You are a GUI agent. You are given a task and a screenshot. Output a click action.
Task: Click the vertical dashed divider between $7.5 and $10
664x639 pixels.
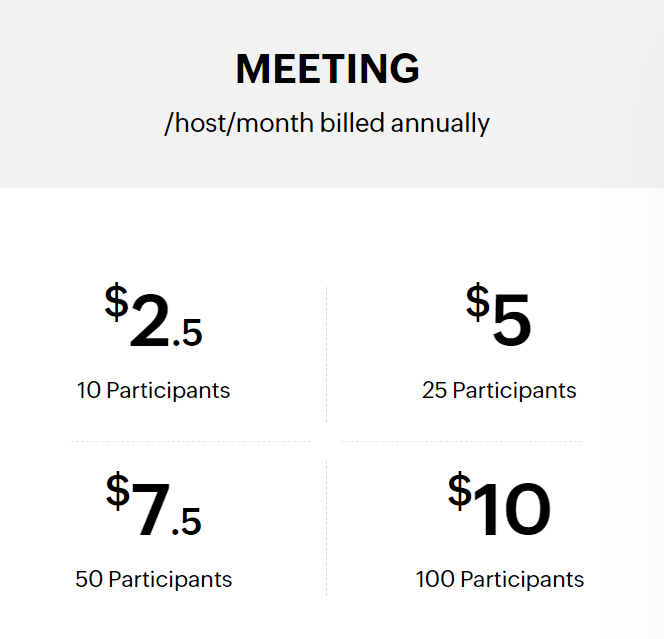[326, 528]
